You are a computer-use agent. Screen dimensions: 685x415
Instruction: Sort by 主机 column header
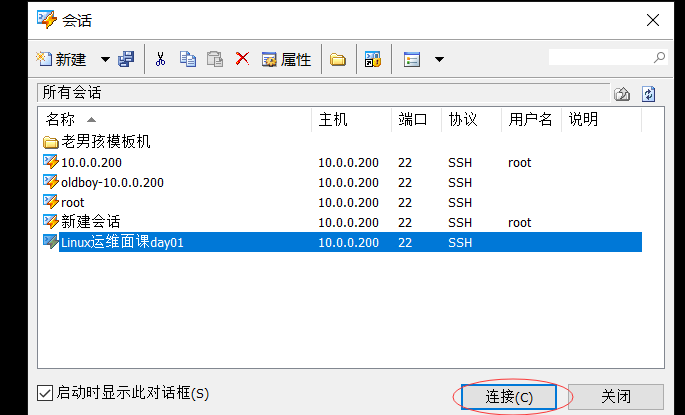click(352, 119)
